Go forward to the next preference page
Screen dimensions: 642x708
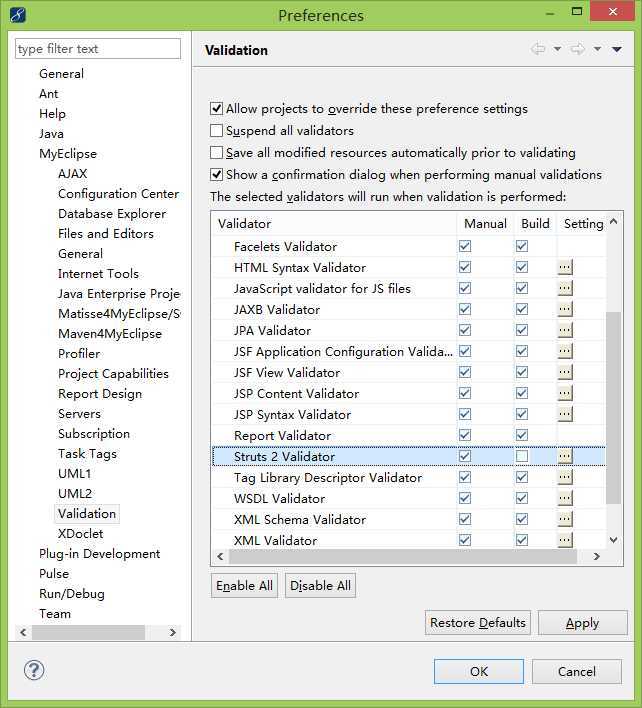(x=577, y=49)
